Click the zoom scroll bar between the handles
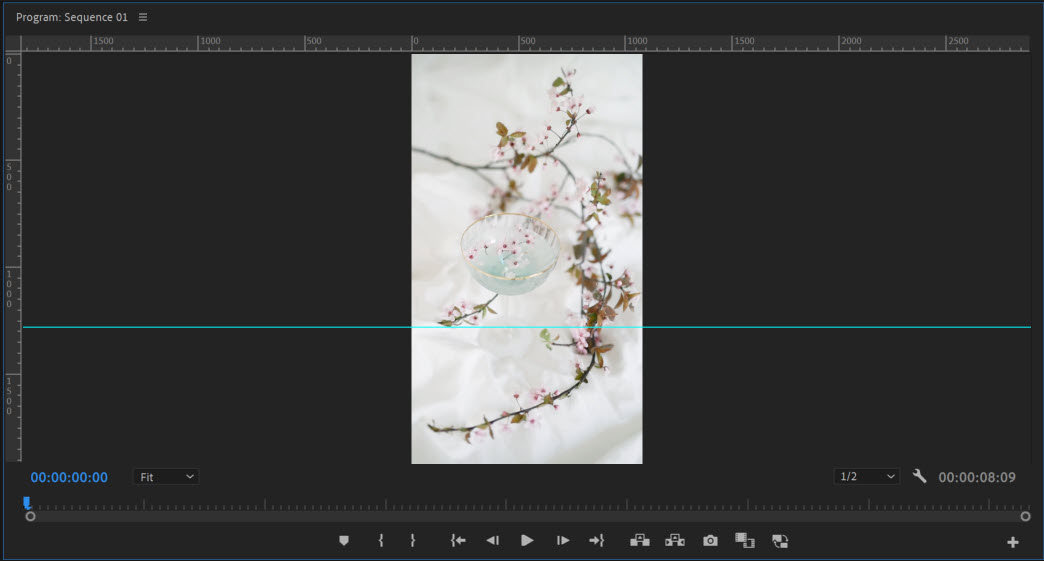Viewport: 1044px width, 561px height. pos(527,516)
